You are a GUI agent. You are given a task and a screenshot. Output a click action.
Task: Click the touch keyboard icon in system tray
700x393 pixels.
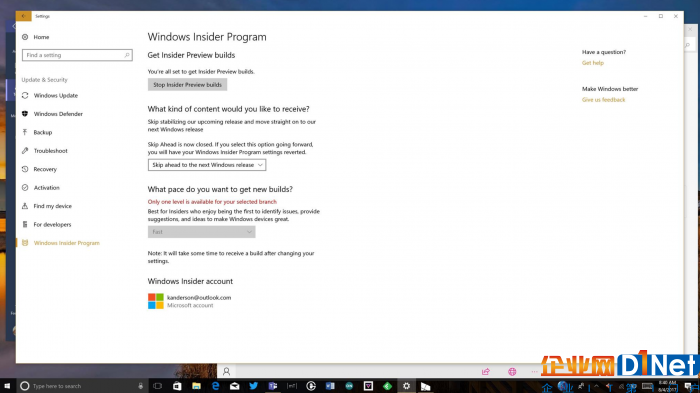647,386
